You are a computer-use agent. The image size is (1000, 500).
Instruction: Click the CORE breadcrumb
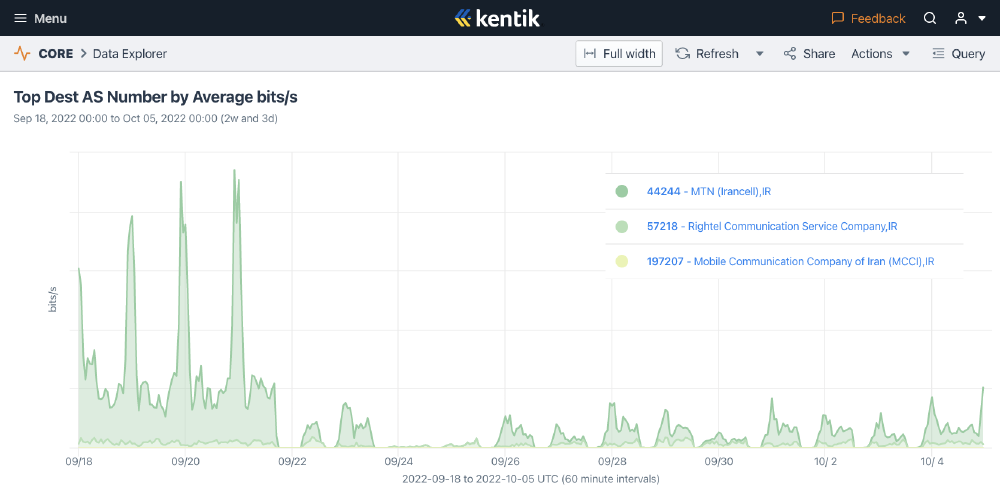click(55, 54)
